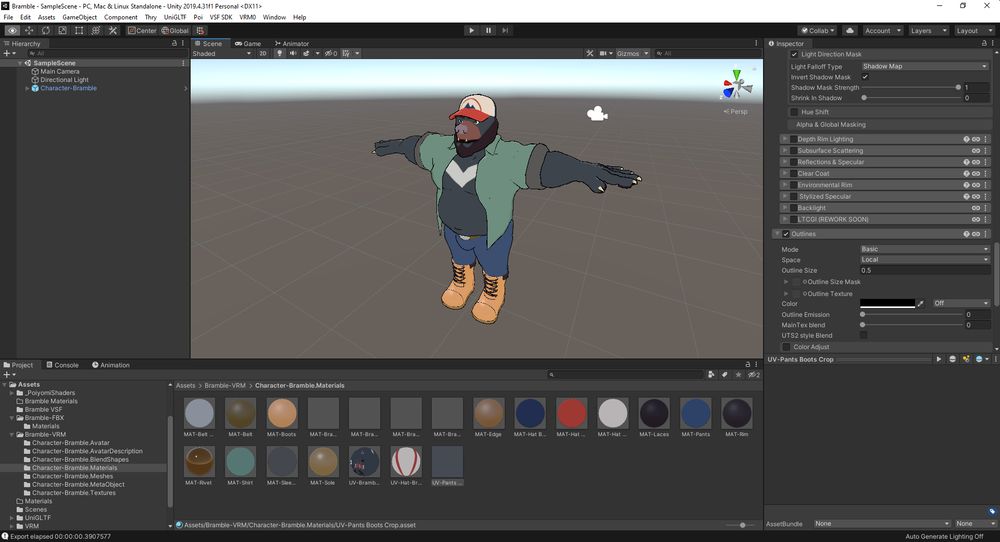Uncheck the Outlines checkbox
The width and height of the screenshot is (1000, 542).
(x=786, y=234)
